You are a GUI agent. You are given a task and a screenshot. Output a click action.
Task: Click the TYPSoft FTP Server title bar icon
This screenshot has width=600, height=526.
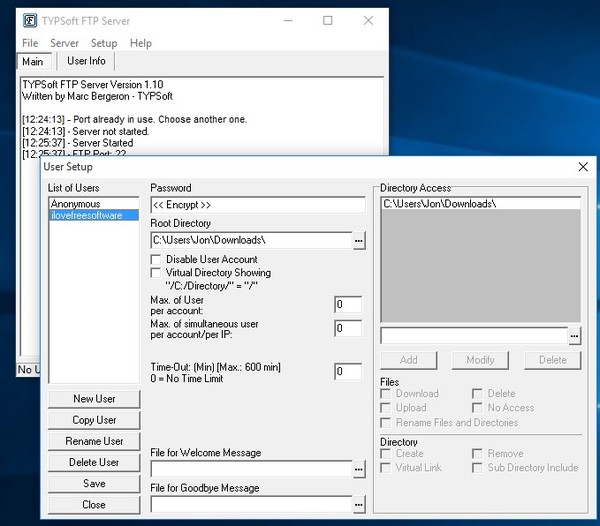[x=31, y=20]
